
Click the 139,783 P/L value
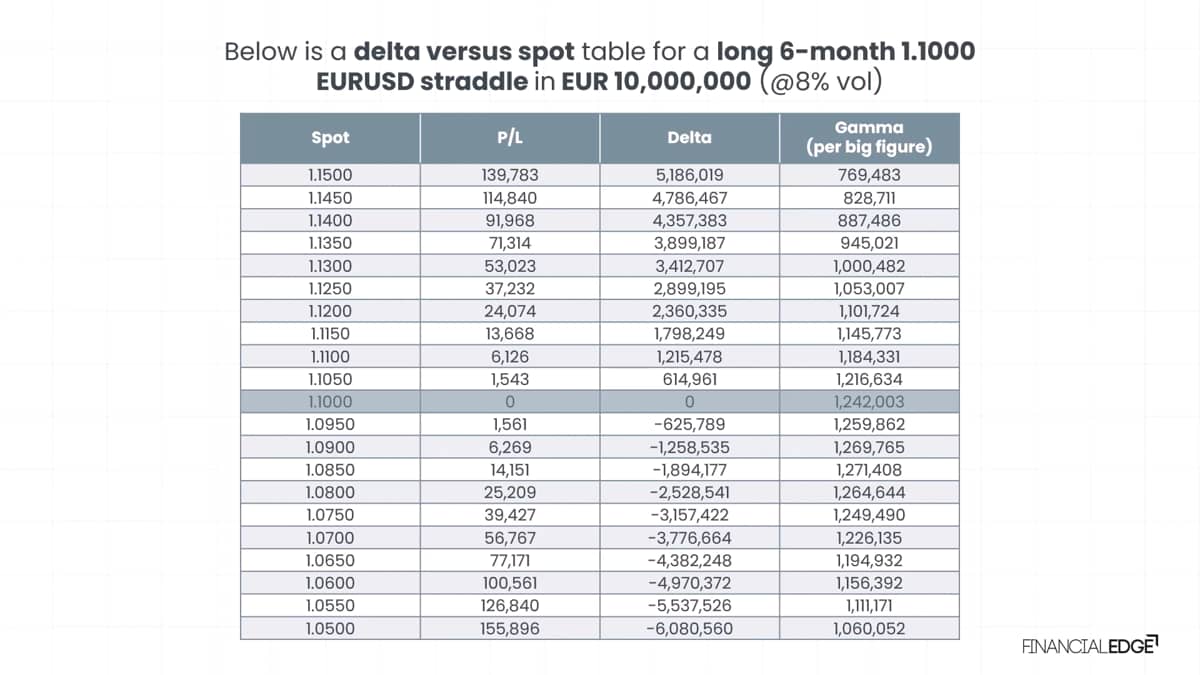(x=510, y=175)
